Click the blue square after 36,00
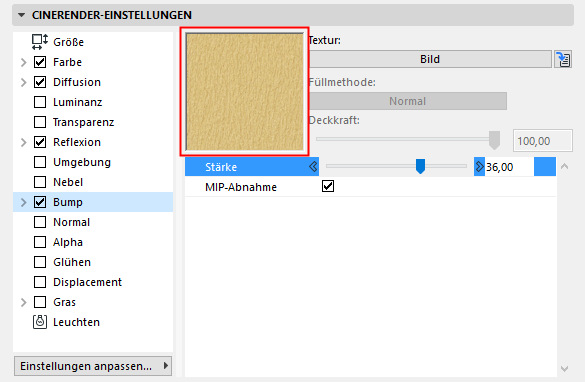The height and width of the screenshot is (382, 585). tap(545, 167)
